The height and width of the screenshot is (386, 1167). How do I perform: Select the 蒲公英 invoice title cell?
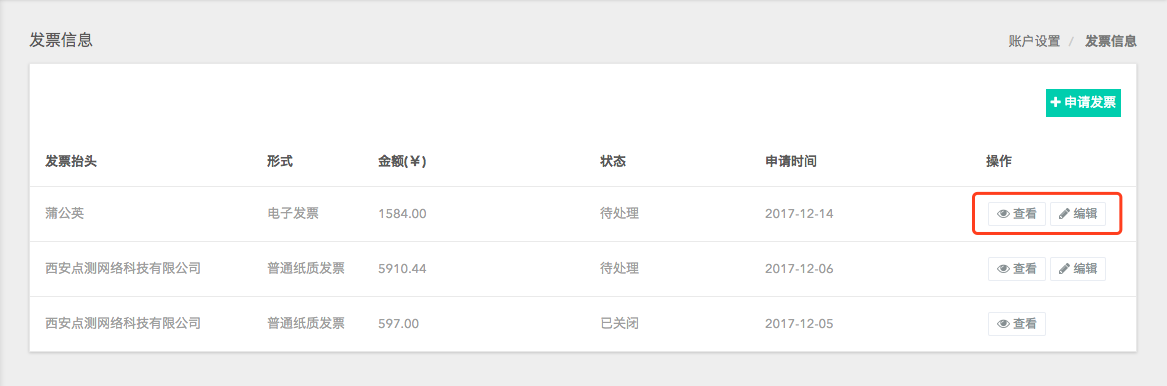click(x=64, y=213)
